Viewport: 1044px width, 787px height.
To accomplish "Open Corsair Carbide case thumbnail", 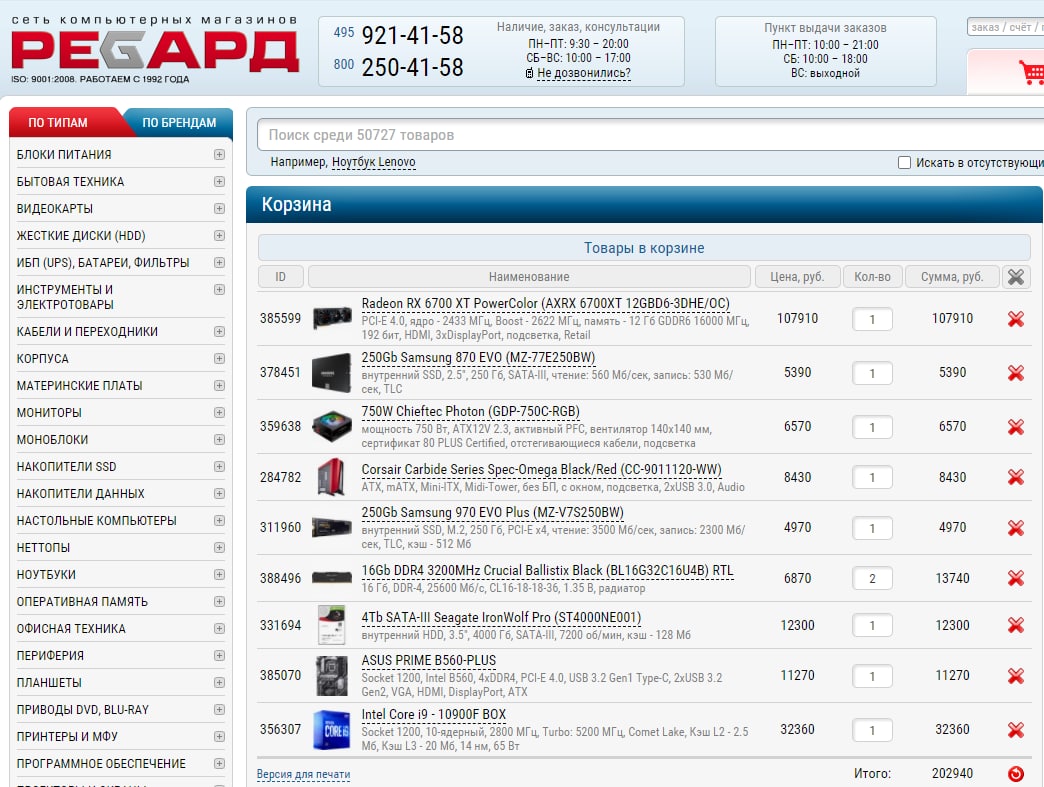I will pos(332,477).
